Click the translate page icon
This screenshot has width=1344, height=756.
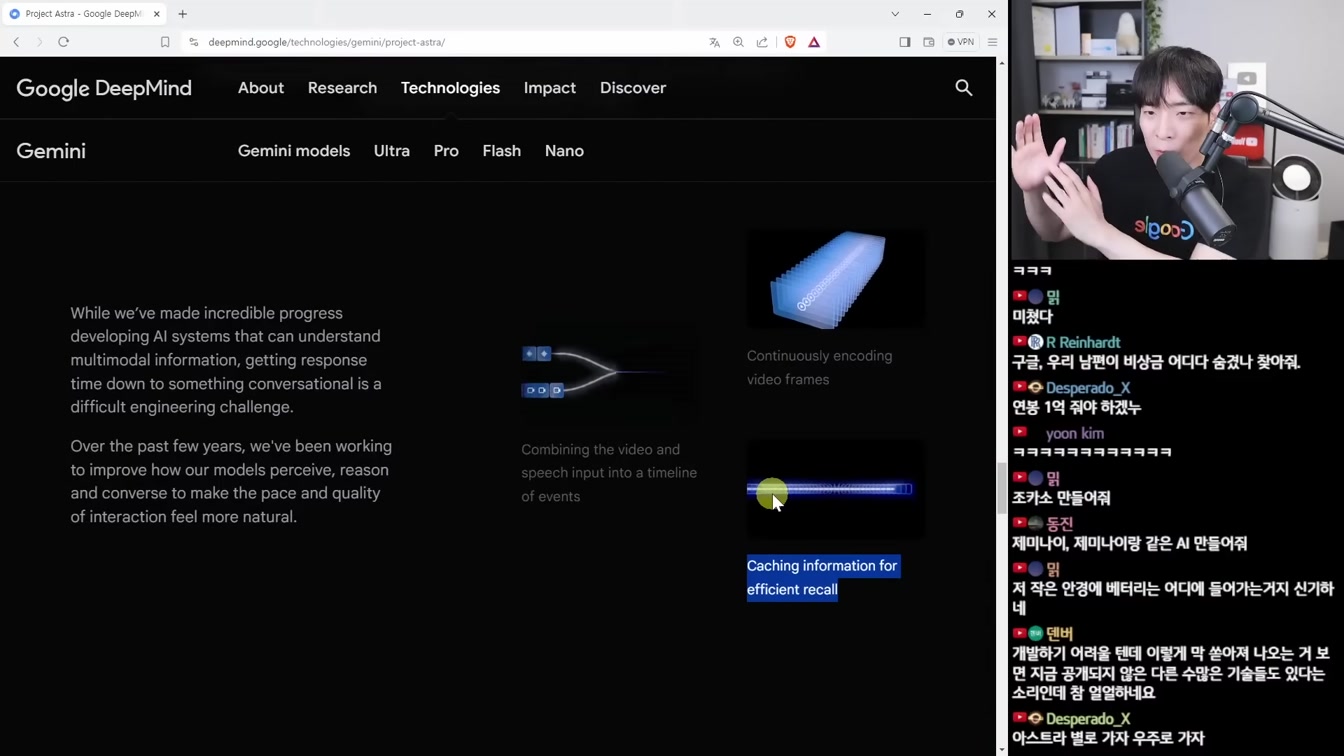(x=714, y=42)
